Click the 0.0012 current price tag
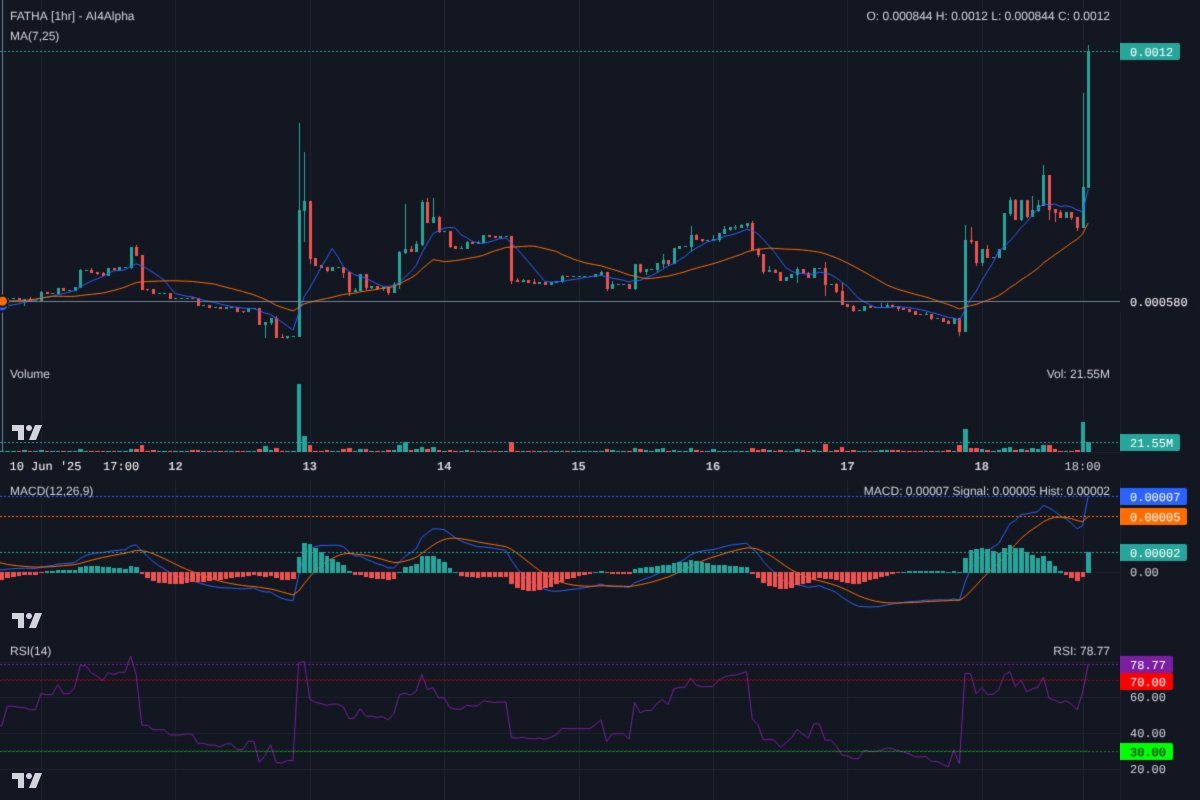The width and height of the screenshot is (1200, 800). [1150, 52]
